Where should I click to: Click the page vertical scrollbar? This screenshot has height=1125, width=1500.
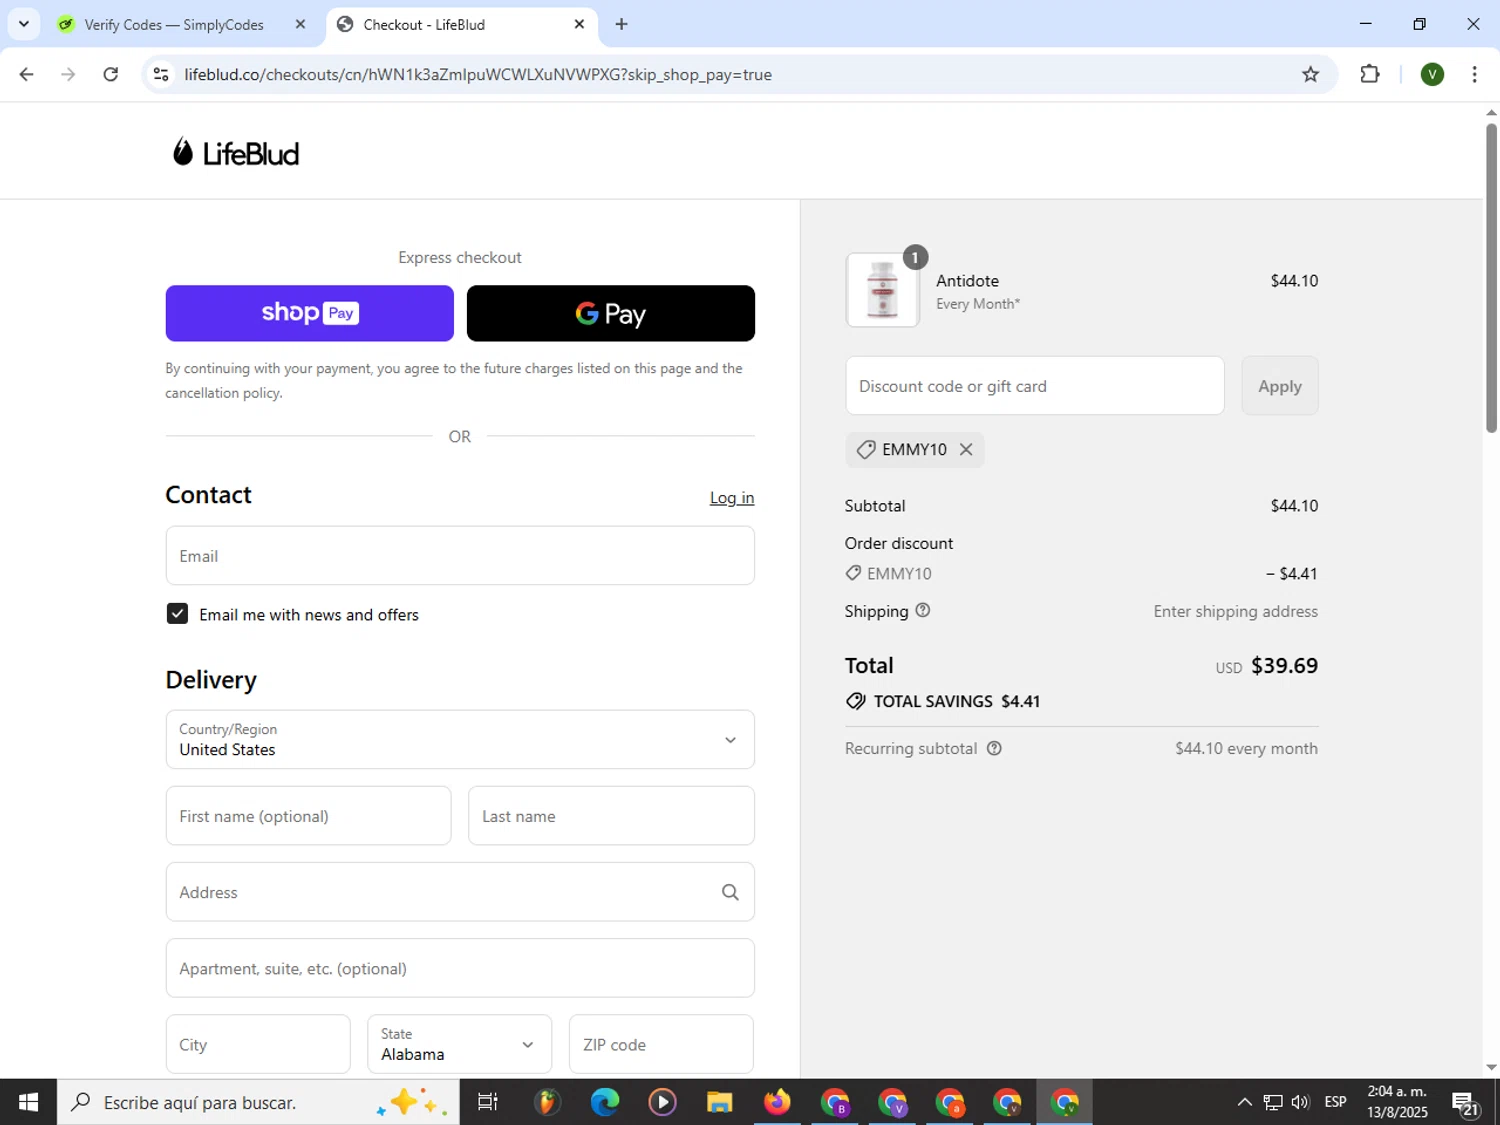pos(1491,278)
